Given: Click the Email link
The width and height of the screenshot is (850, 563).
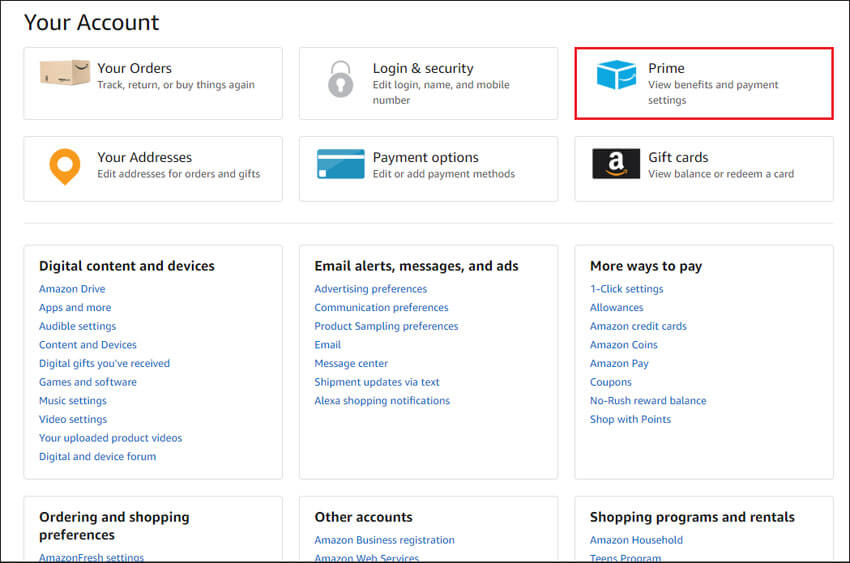Looking at the screenshot, I should [x=327, y=345].
